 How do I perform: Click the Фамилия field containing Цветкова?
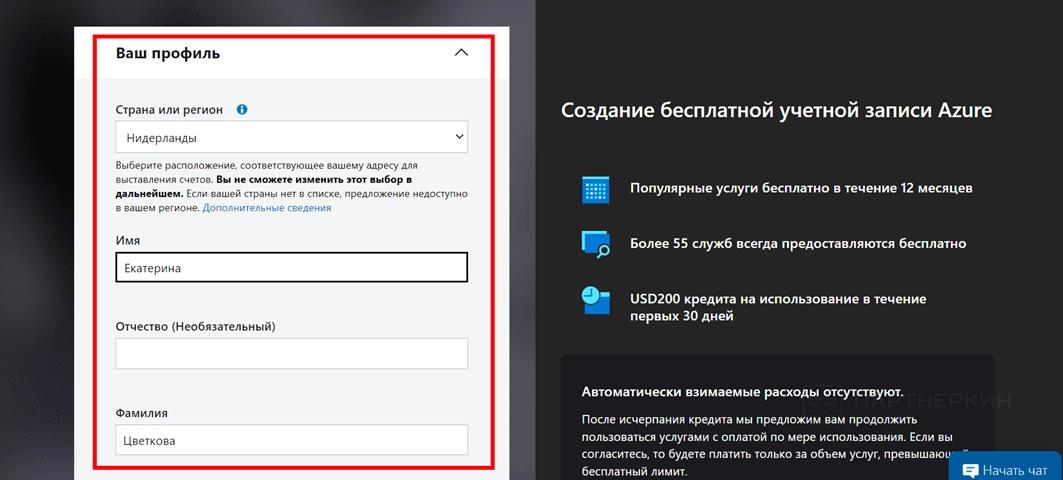click(x=292, y=440)
